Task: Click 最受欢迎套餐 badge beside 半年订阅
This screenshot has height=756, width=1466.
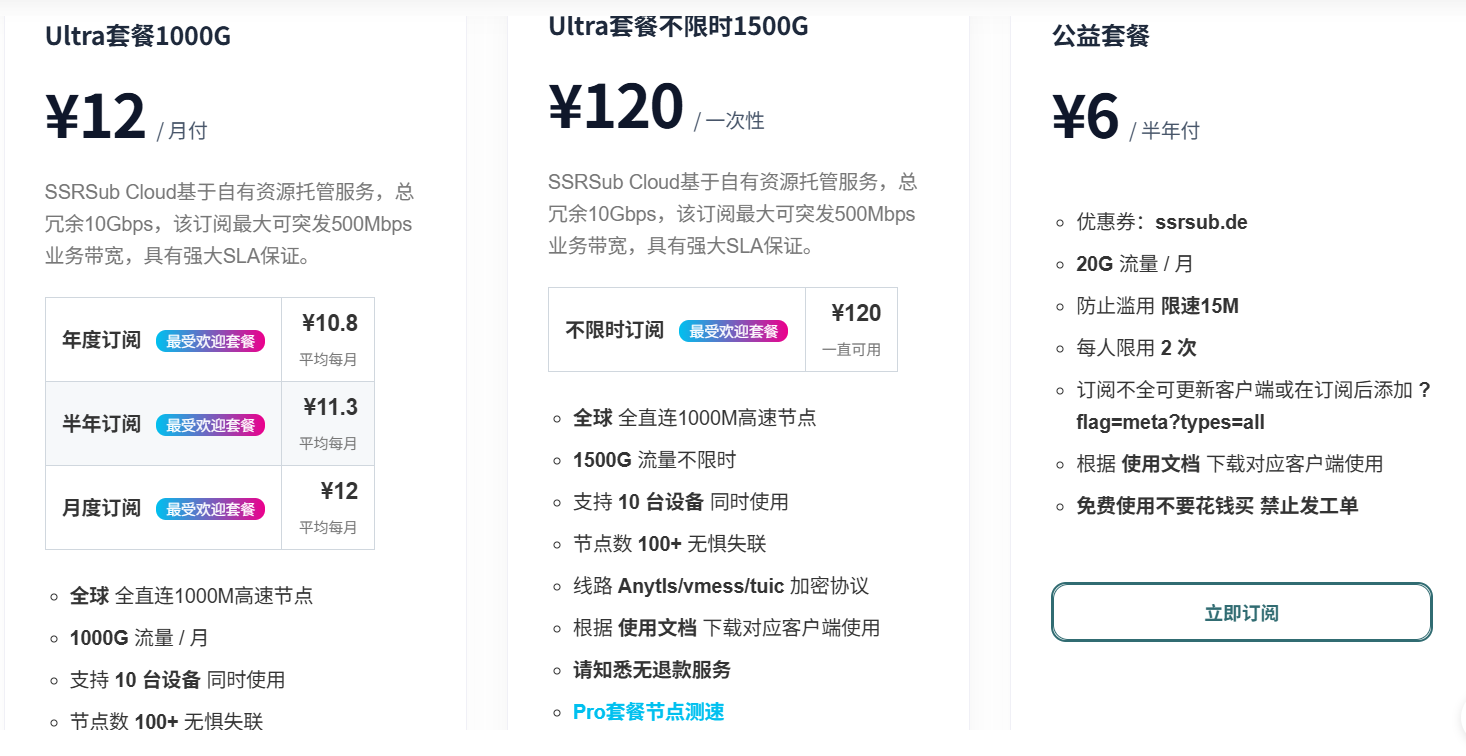Action: pyautogui.click(x=210, y=425)
